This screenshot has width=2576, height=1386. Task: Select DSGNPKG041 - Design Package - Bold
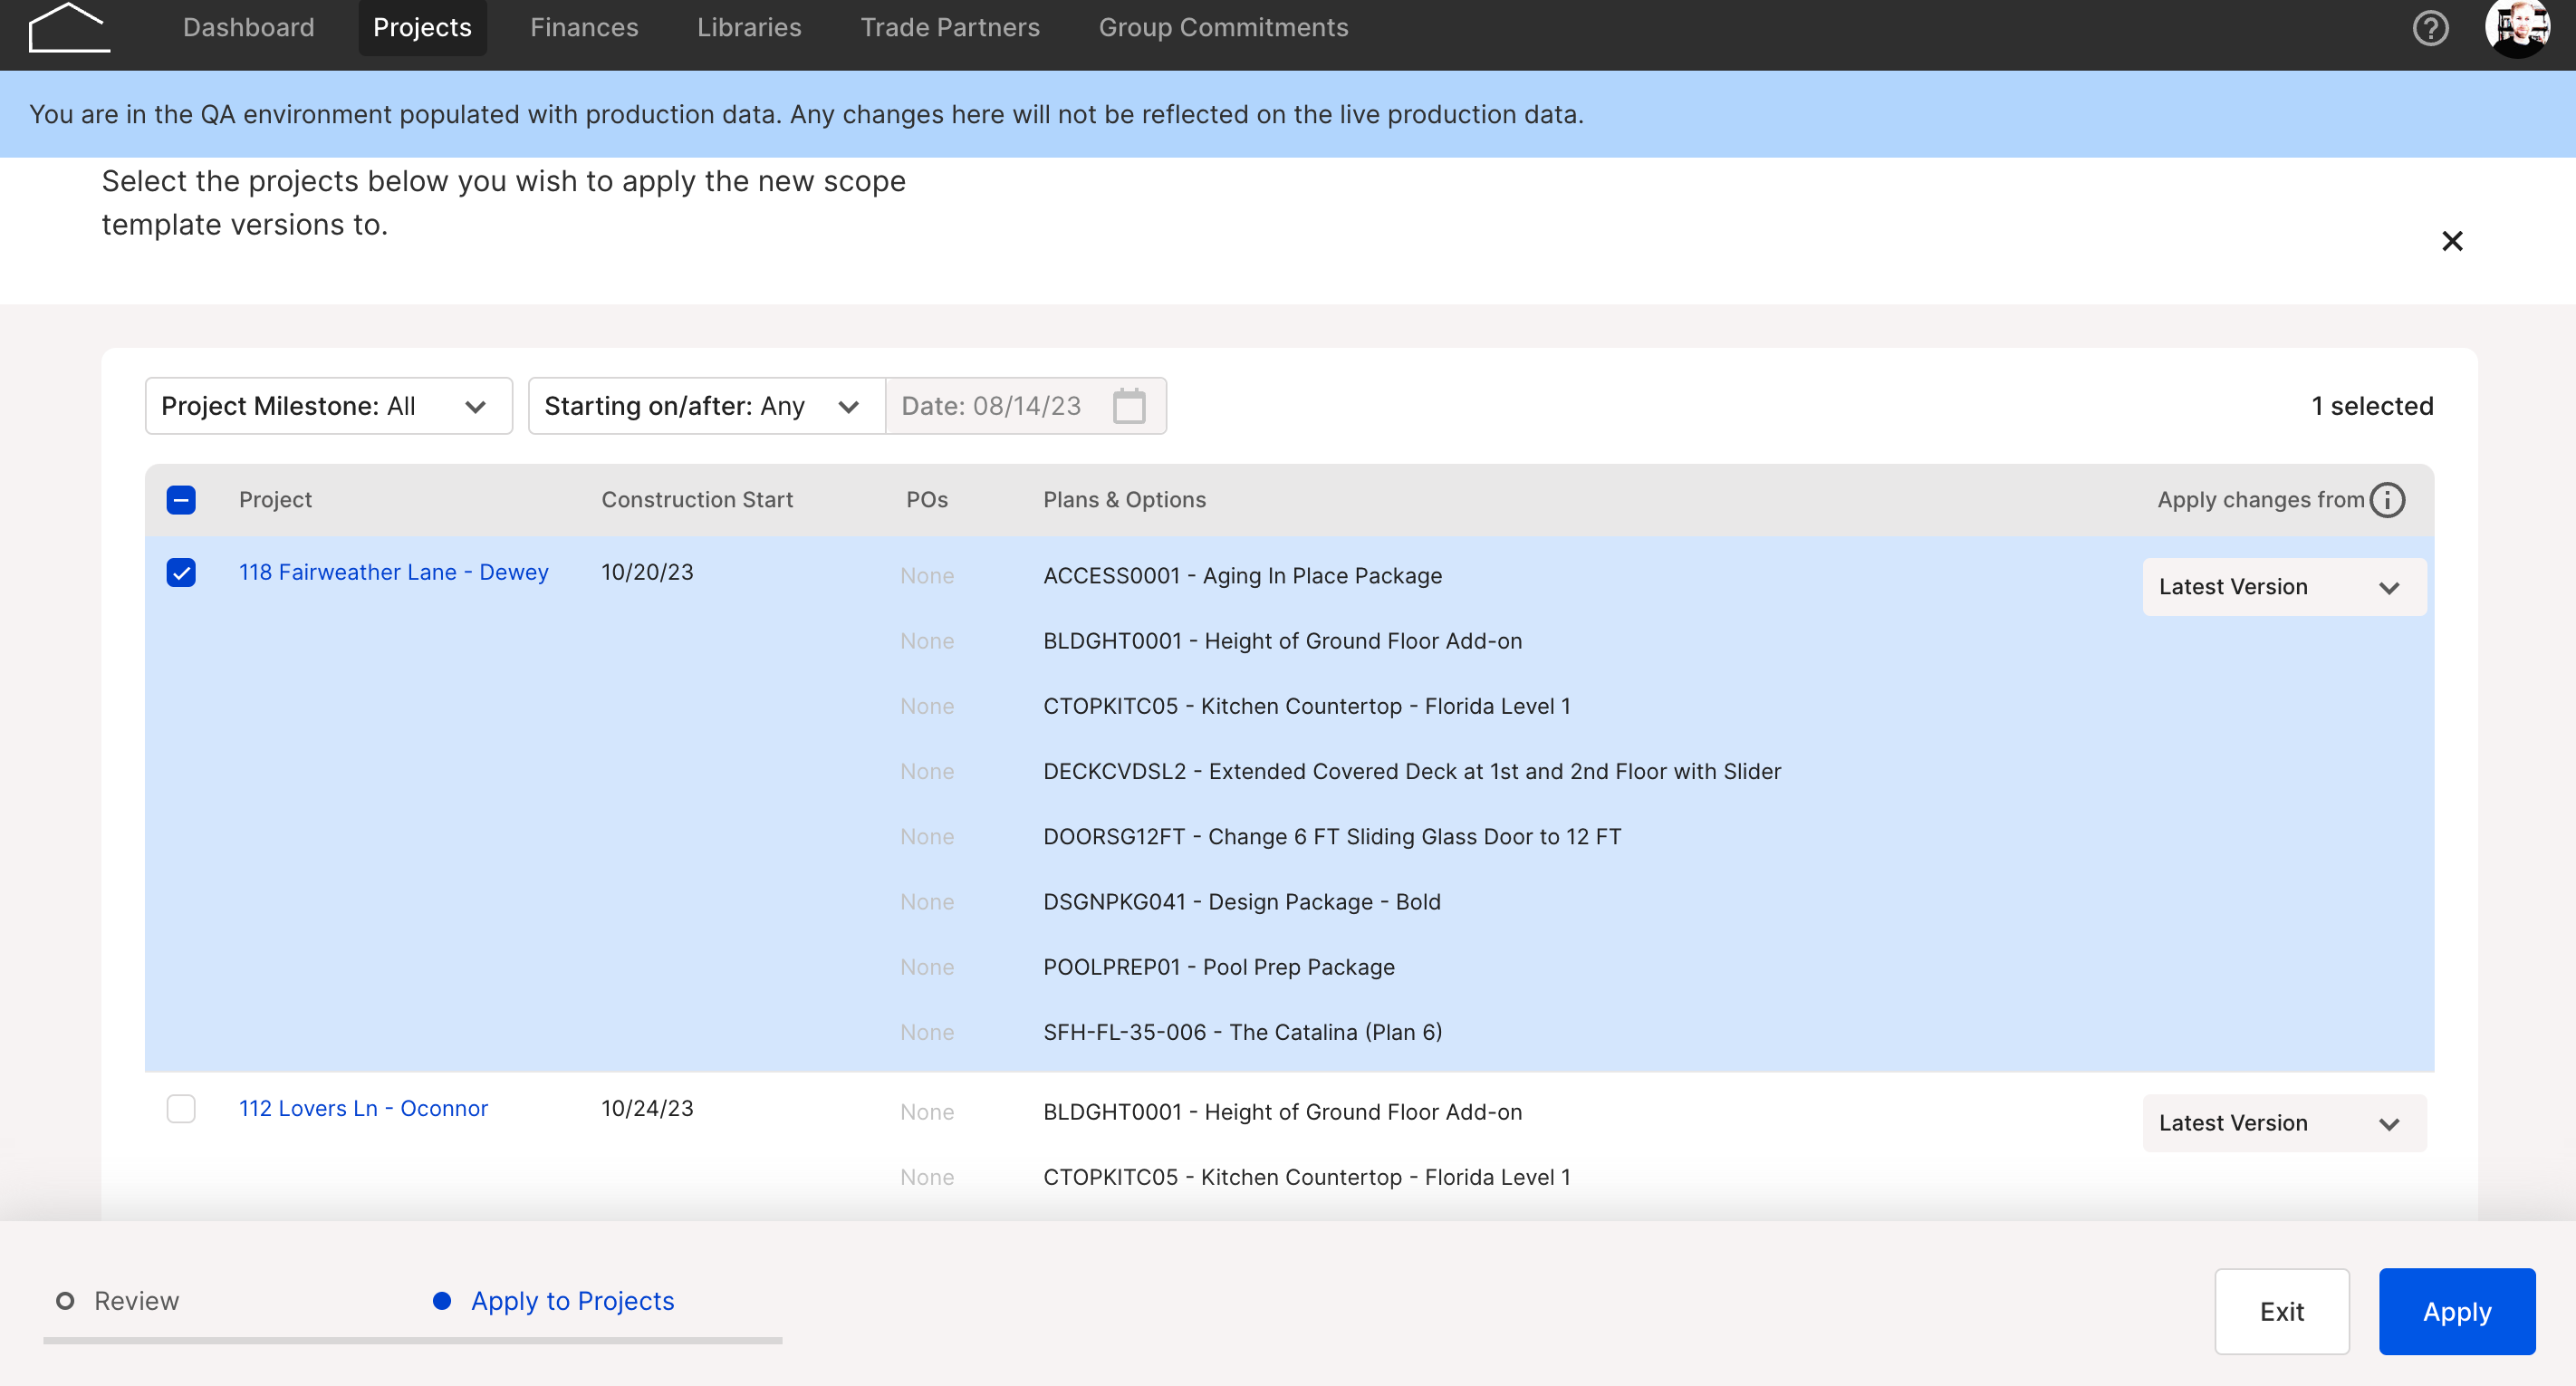tap(1242, 902)
